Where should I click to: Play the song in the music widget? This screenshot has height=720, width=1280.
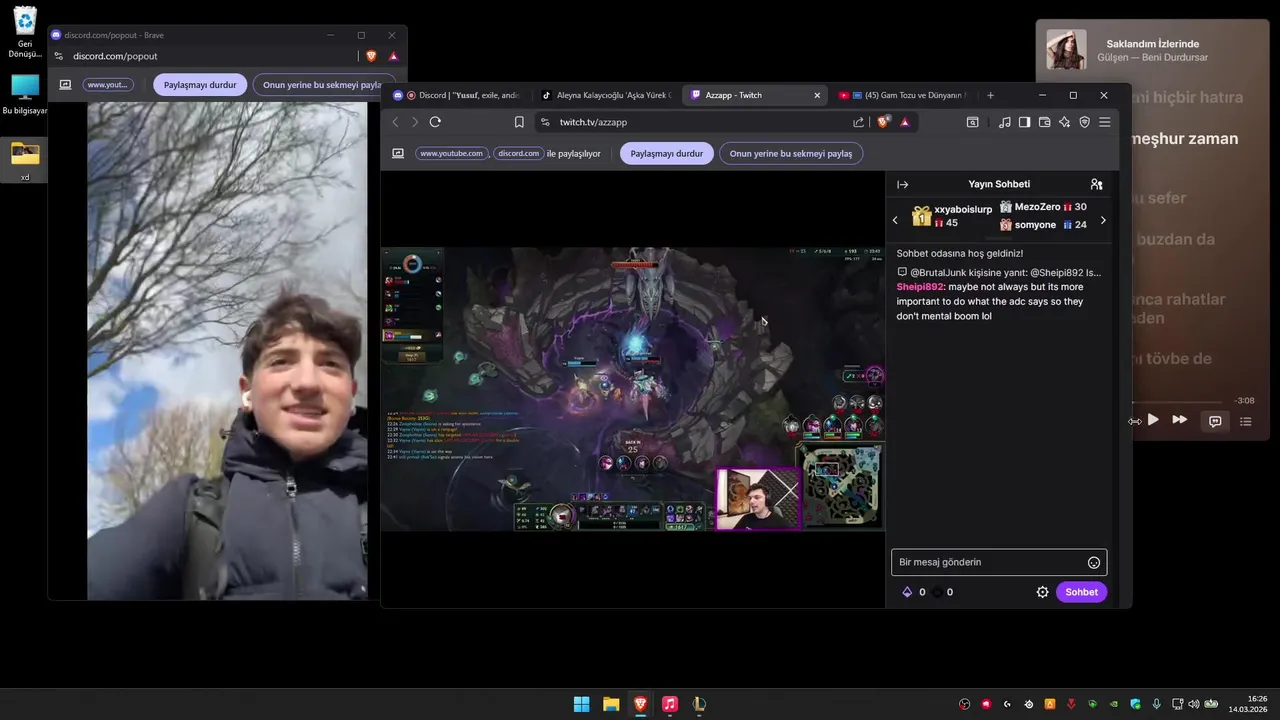pos(1153,420)
